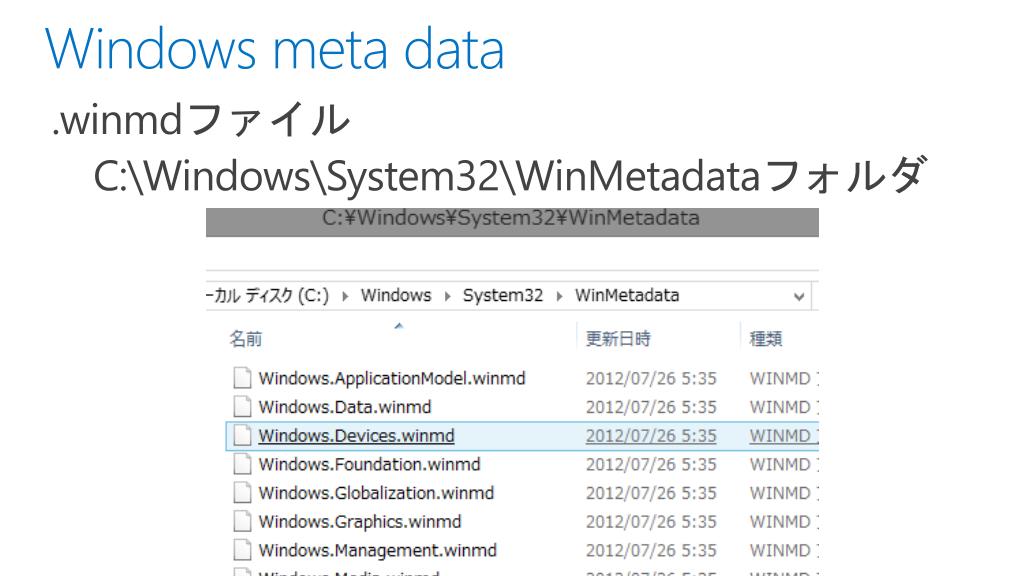
Task: Expand the arrow after Windows breadcrumb
Action: tap(447, 296)
